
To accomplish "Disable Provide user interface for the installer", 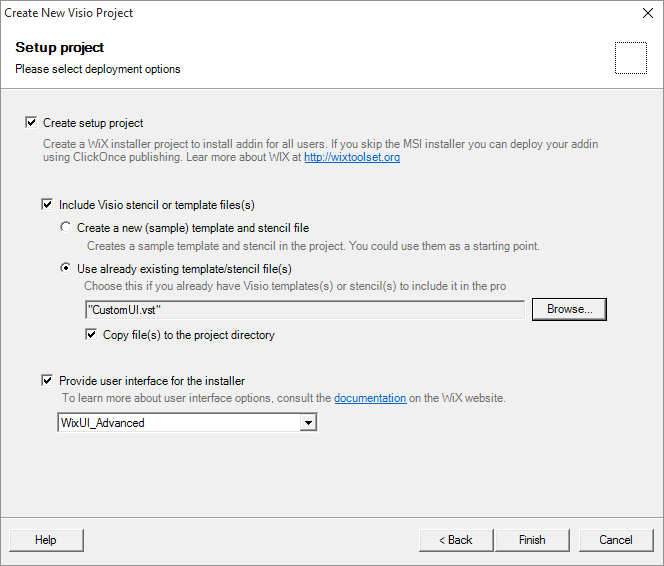I will coord(47,381).
